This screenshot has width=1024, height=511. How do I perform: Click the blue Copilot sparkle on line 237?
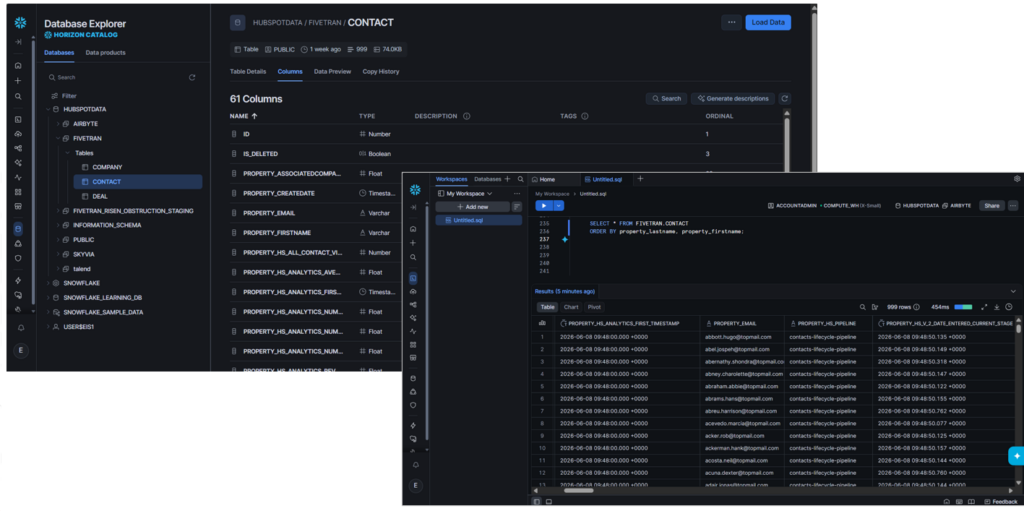564,240
